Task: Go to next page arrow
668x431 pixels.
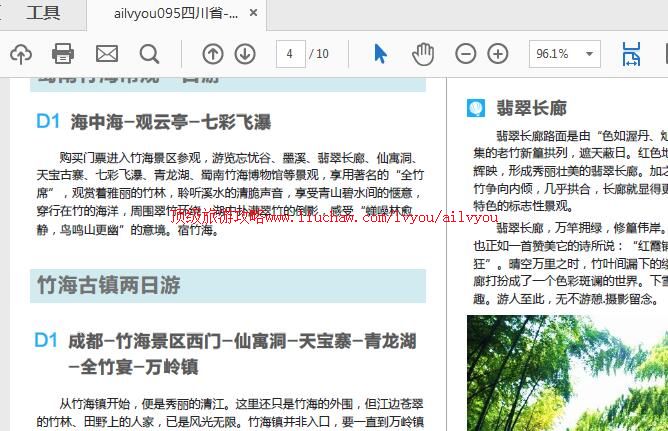Action: click(x=245, y=53)
